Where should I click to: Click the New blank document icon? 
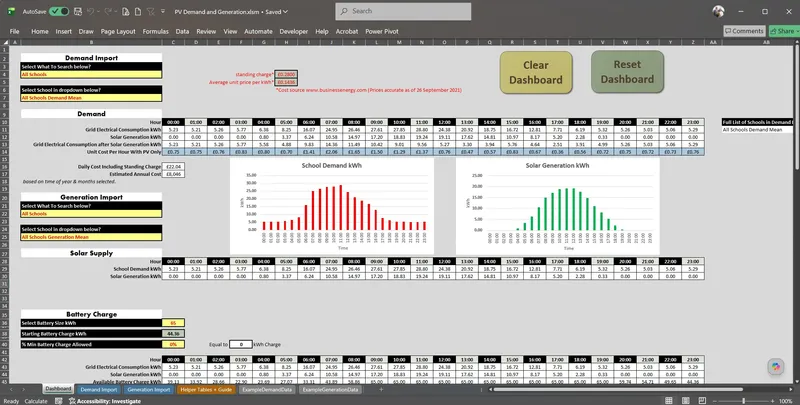pos(138,11)
